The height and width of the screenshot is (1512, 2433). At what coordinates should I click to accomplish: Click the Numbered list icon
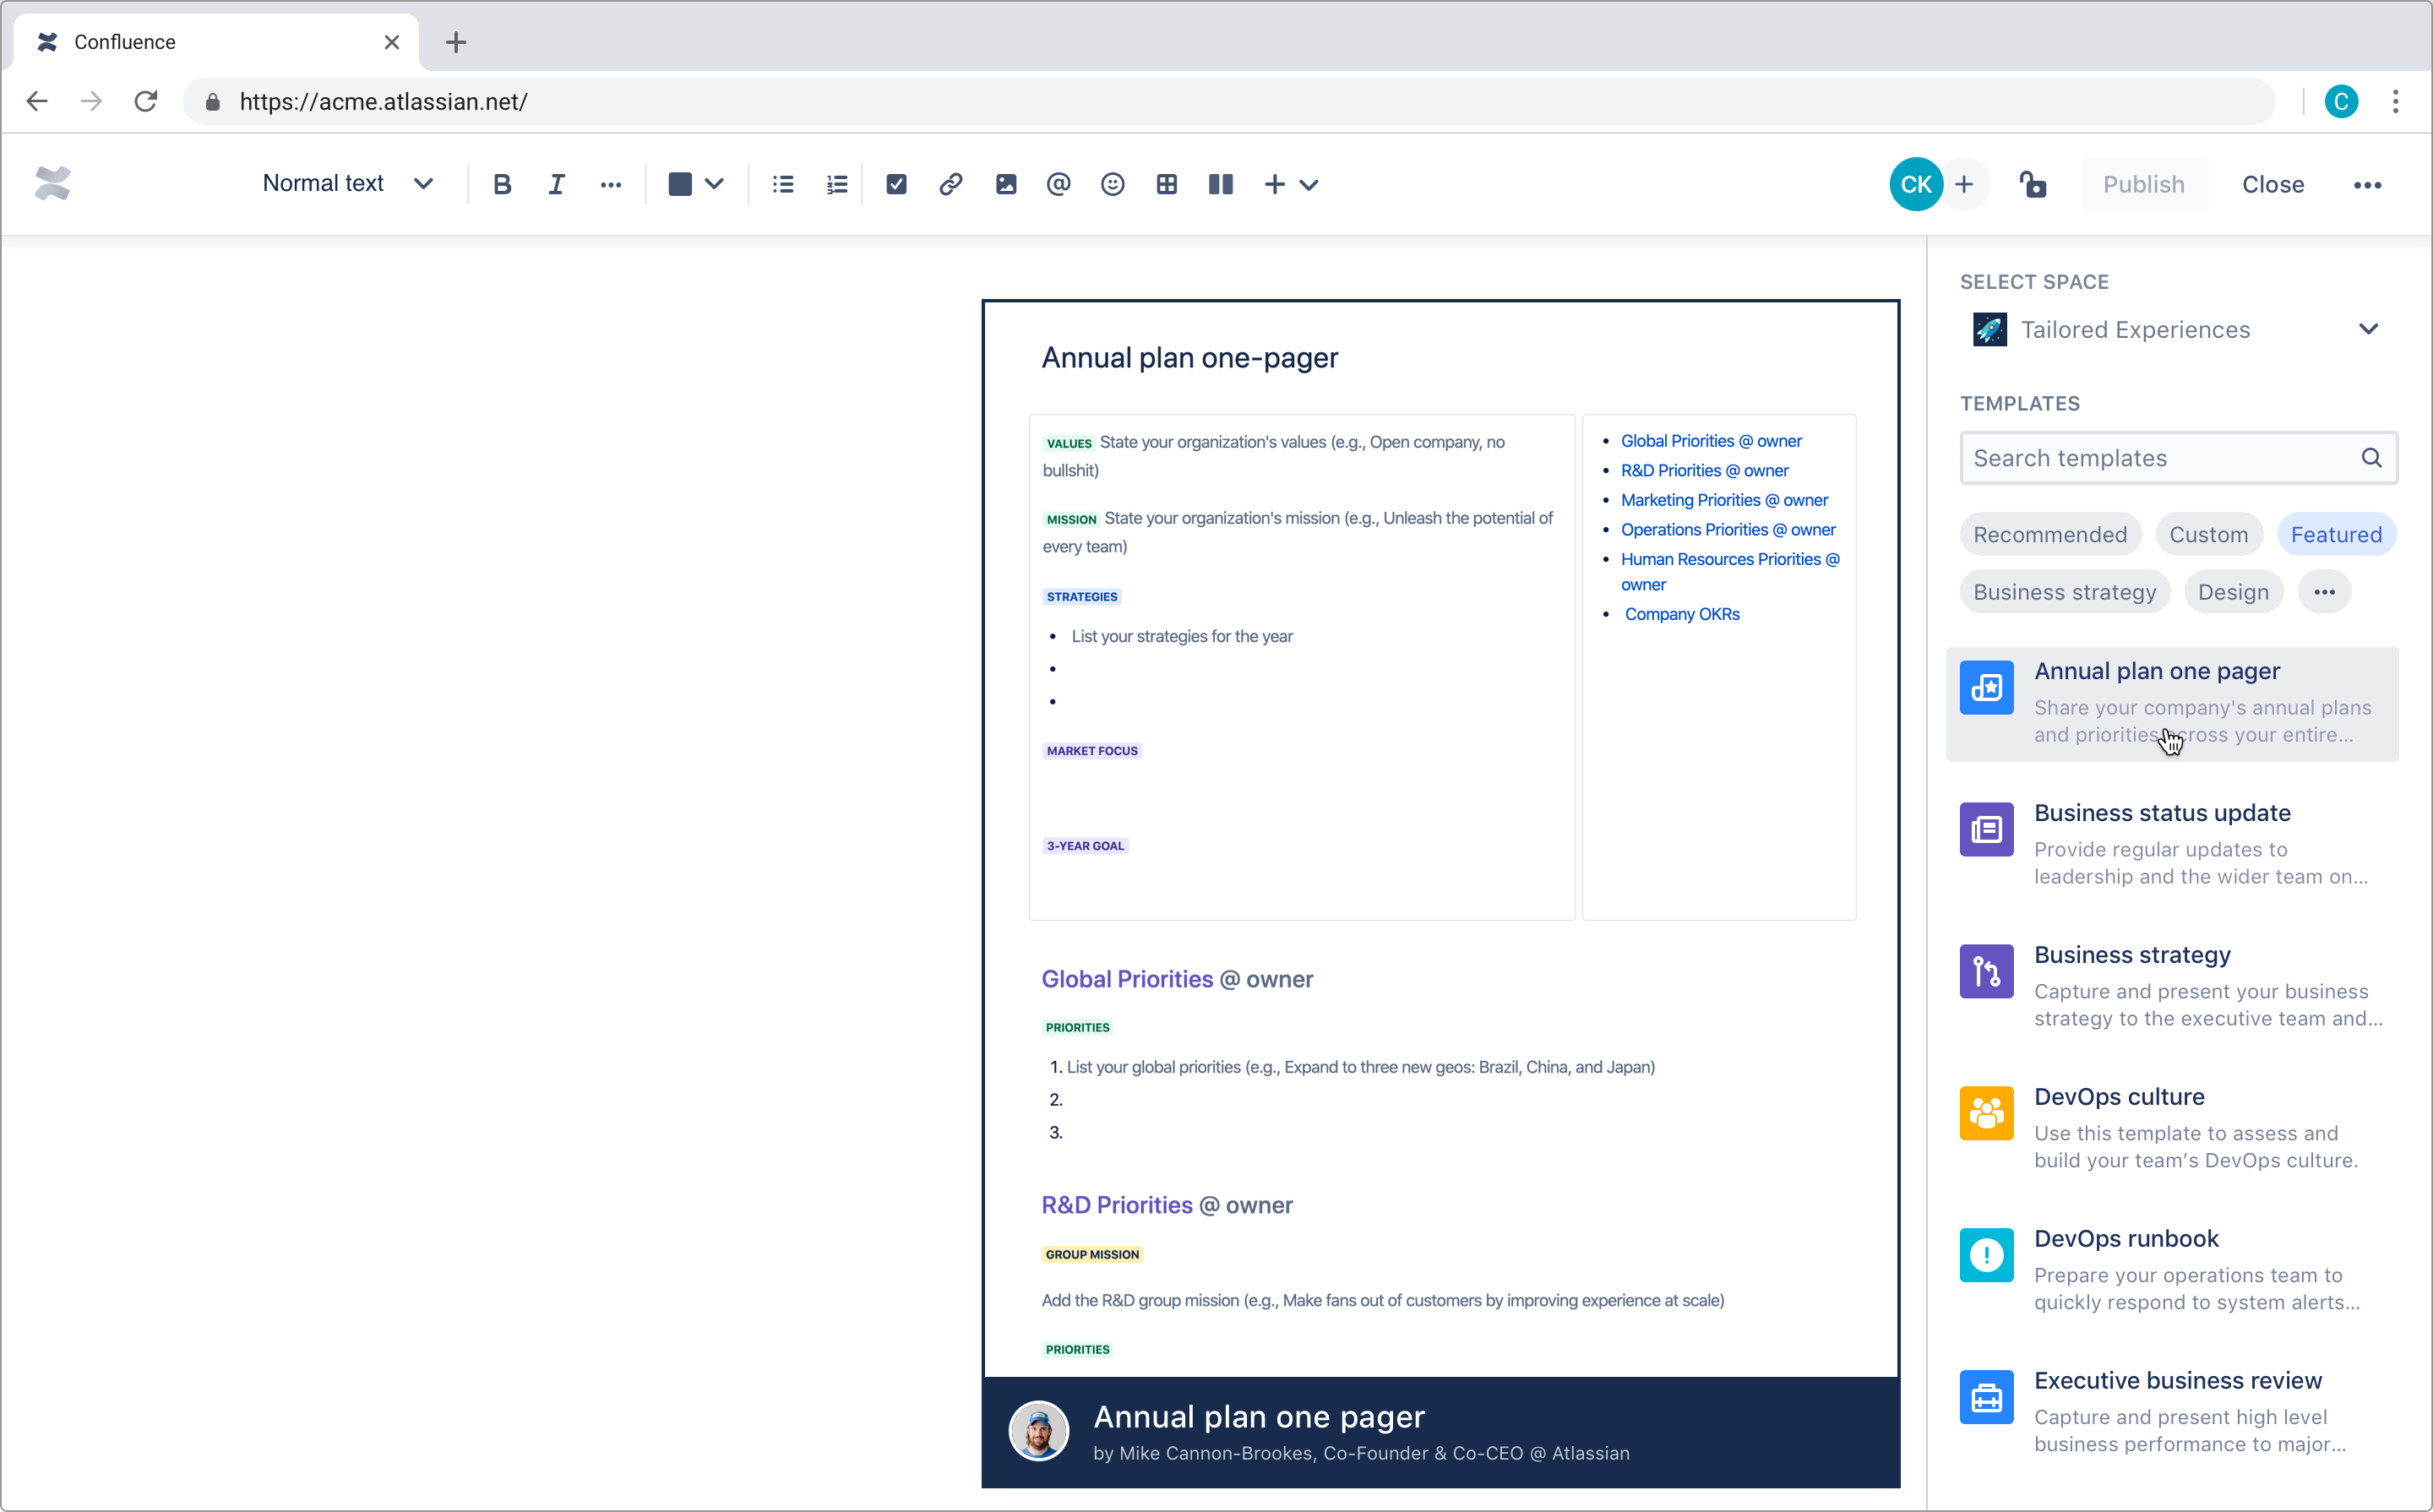(838, 183)
